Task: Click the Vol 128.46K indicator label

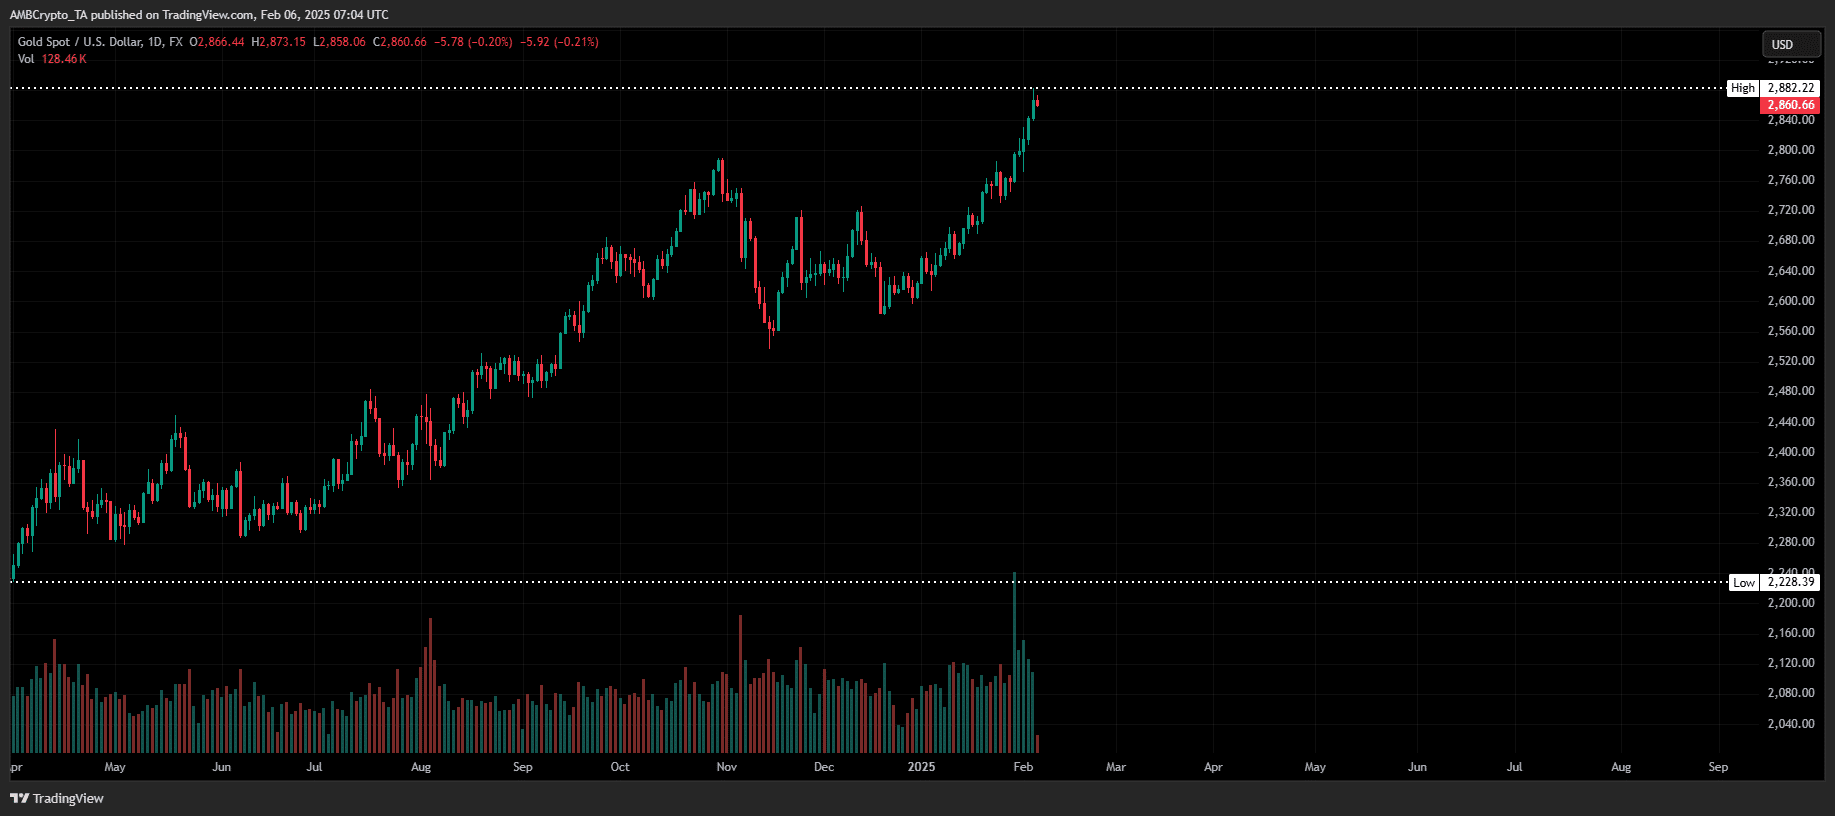Action: point(52,59)
